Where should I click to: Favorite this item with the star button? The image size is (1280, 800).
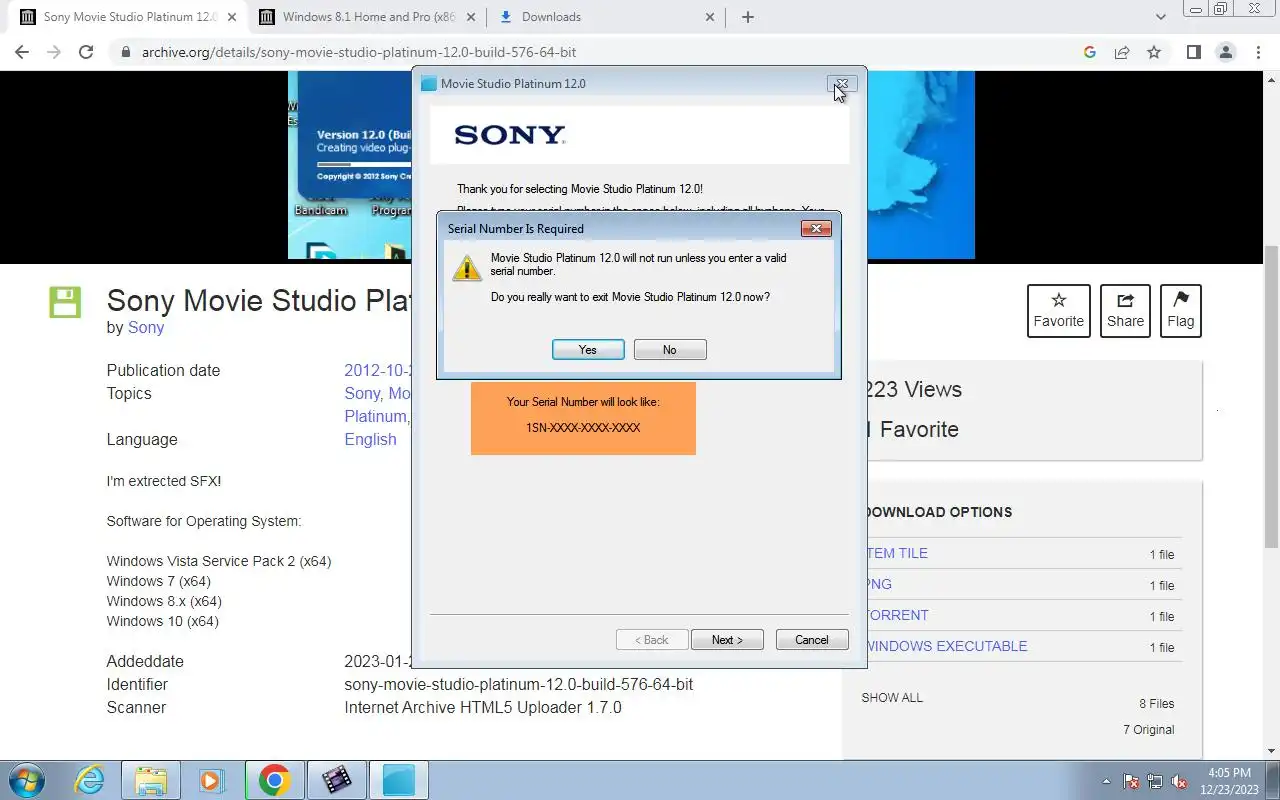pyautogui.click(x=1059, y=311)
